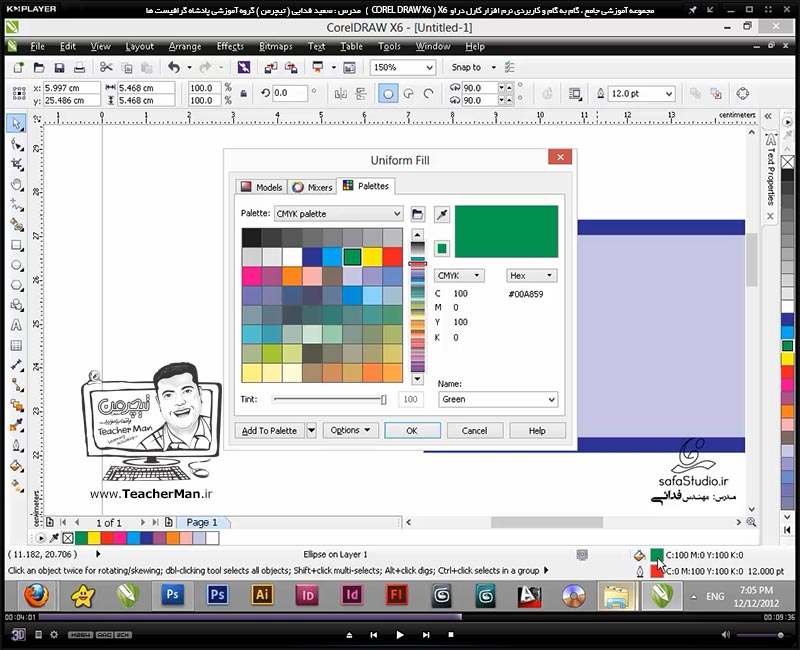
Task: Click the KMPlayer stop button
Action: click(451, 635)
